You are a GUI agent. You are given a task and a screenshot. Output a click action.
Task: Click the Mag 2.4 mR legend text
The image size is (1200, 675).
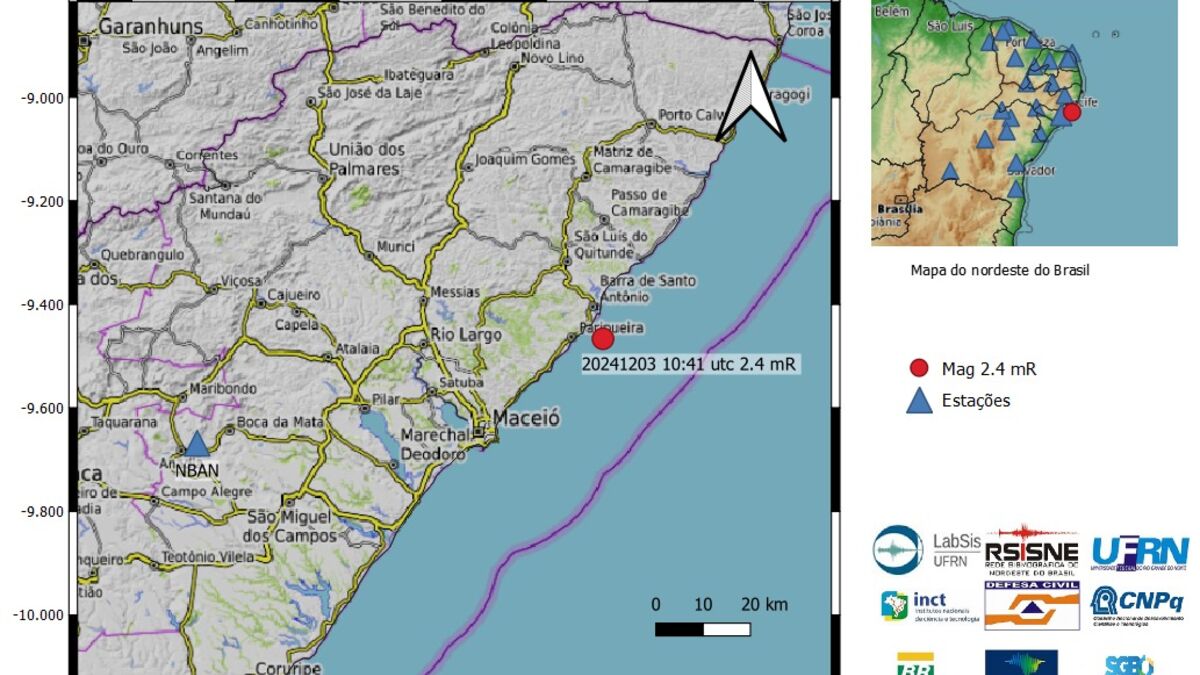tap(989, 369)
